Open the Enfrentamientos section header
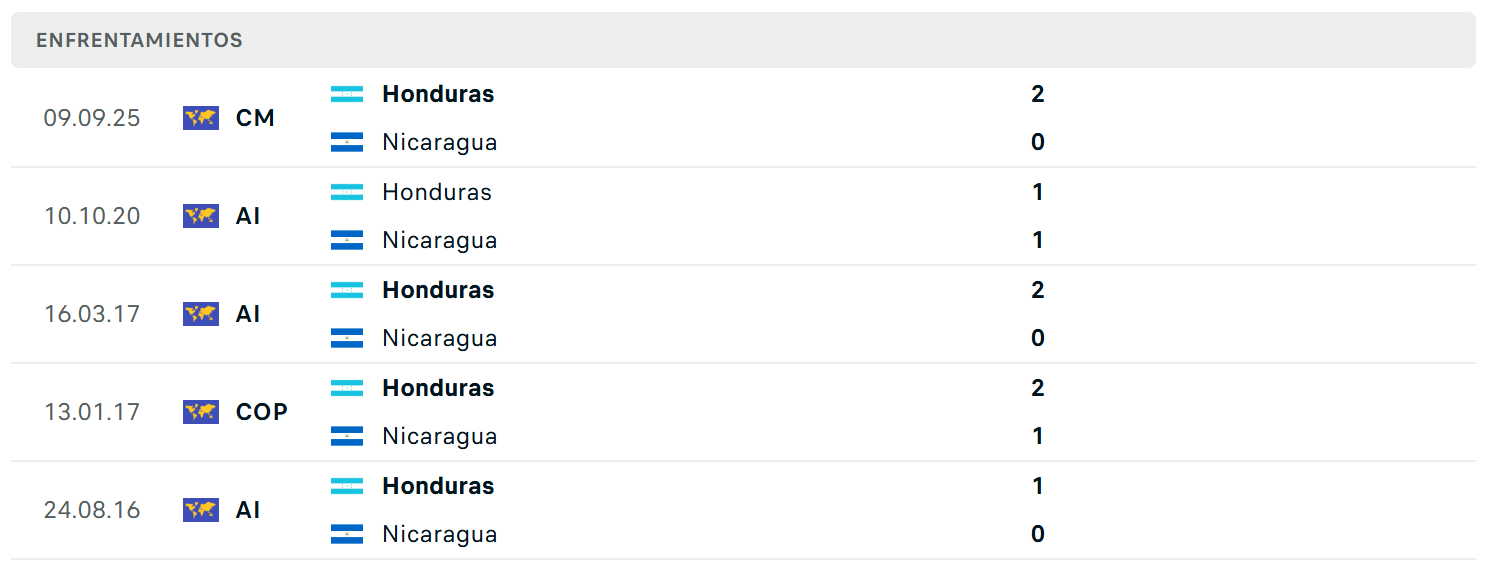Viewport: 1496px width, 572px height. [x=743, y=40]
